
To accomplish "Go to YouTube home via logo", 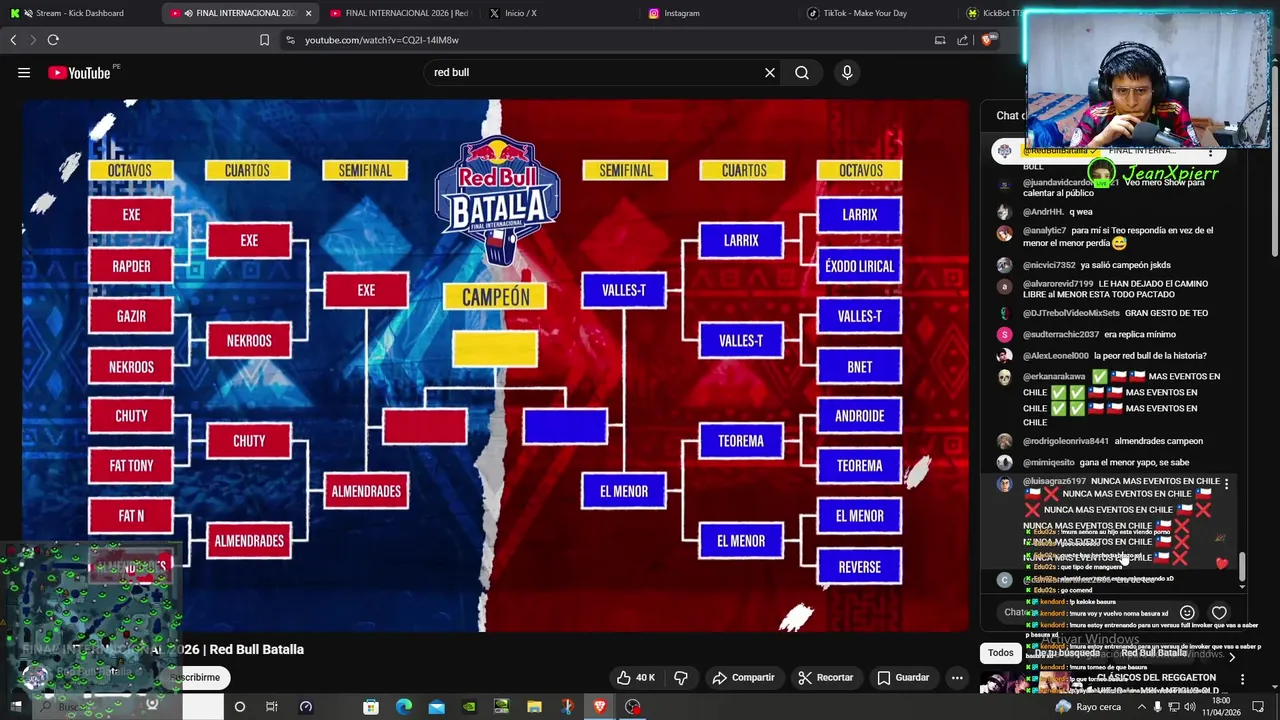I will point(79,72).
